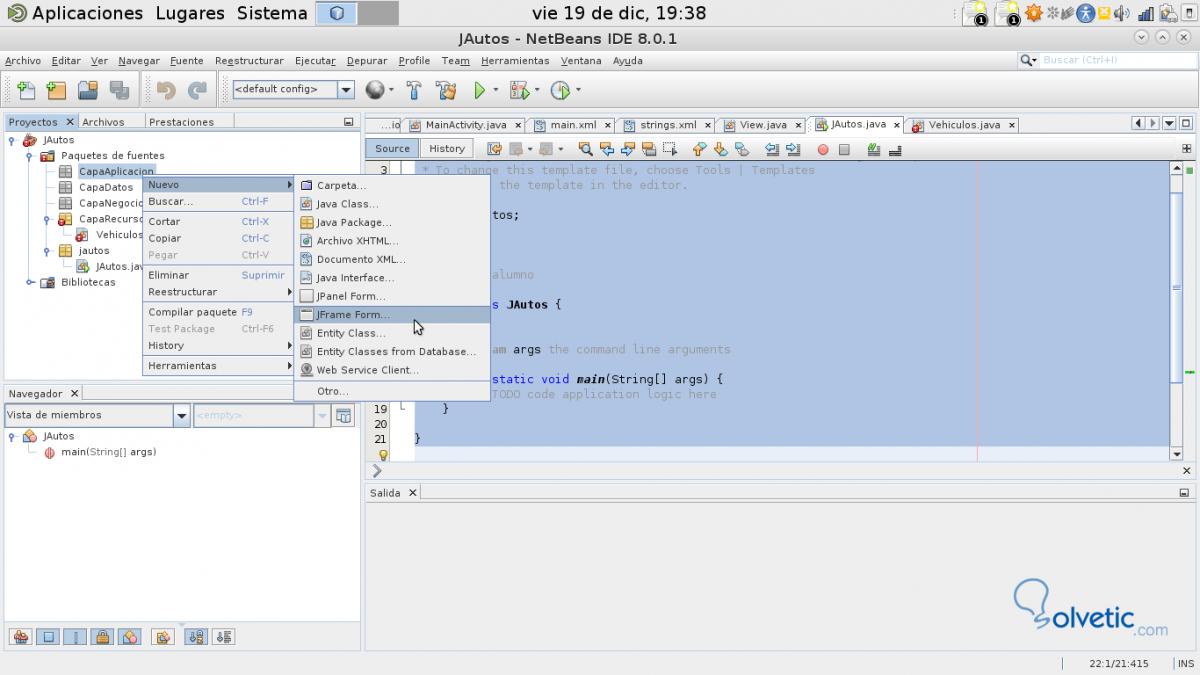1200x675 pixels.
Task: Click the Debug Project icon
Action: coord(519,90)
